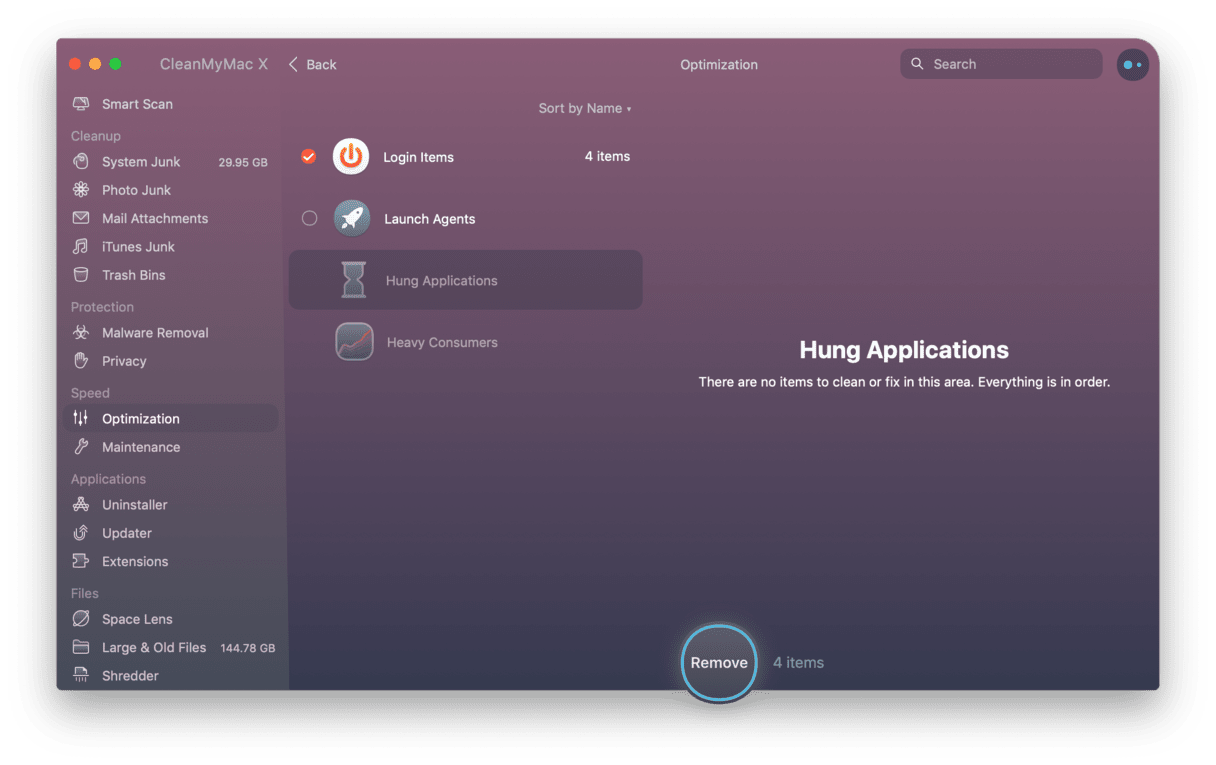This screenshot has height=765, width=1216.
Task: Click the search magnifier icon
Action: click(x=917, y=64)
